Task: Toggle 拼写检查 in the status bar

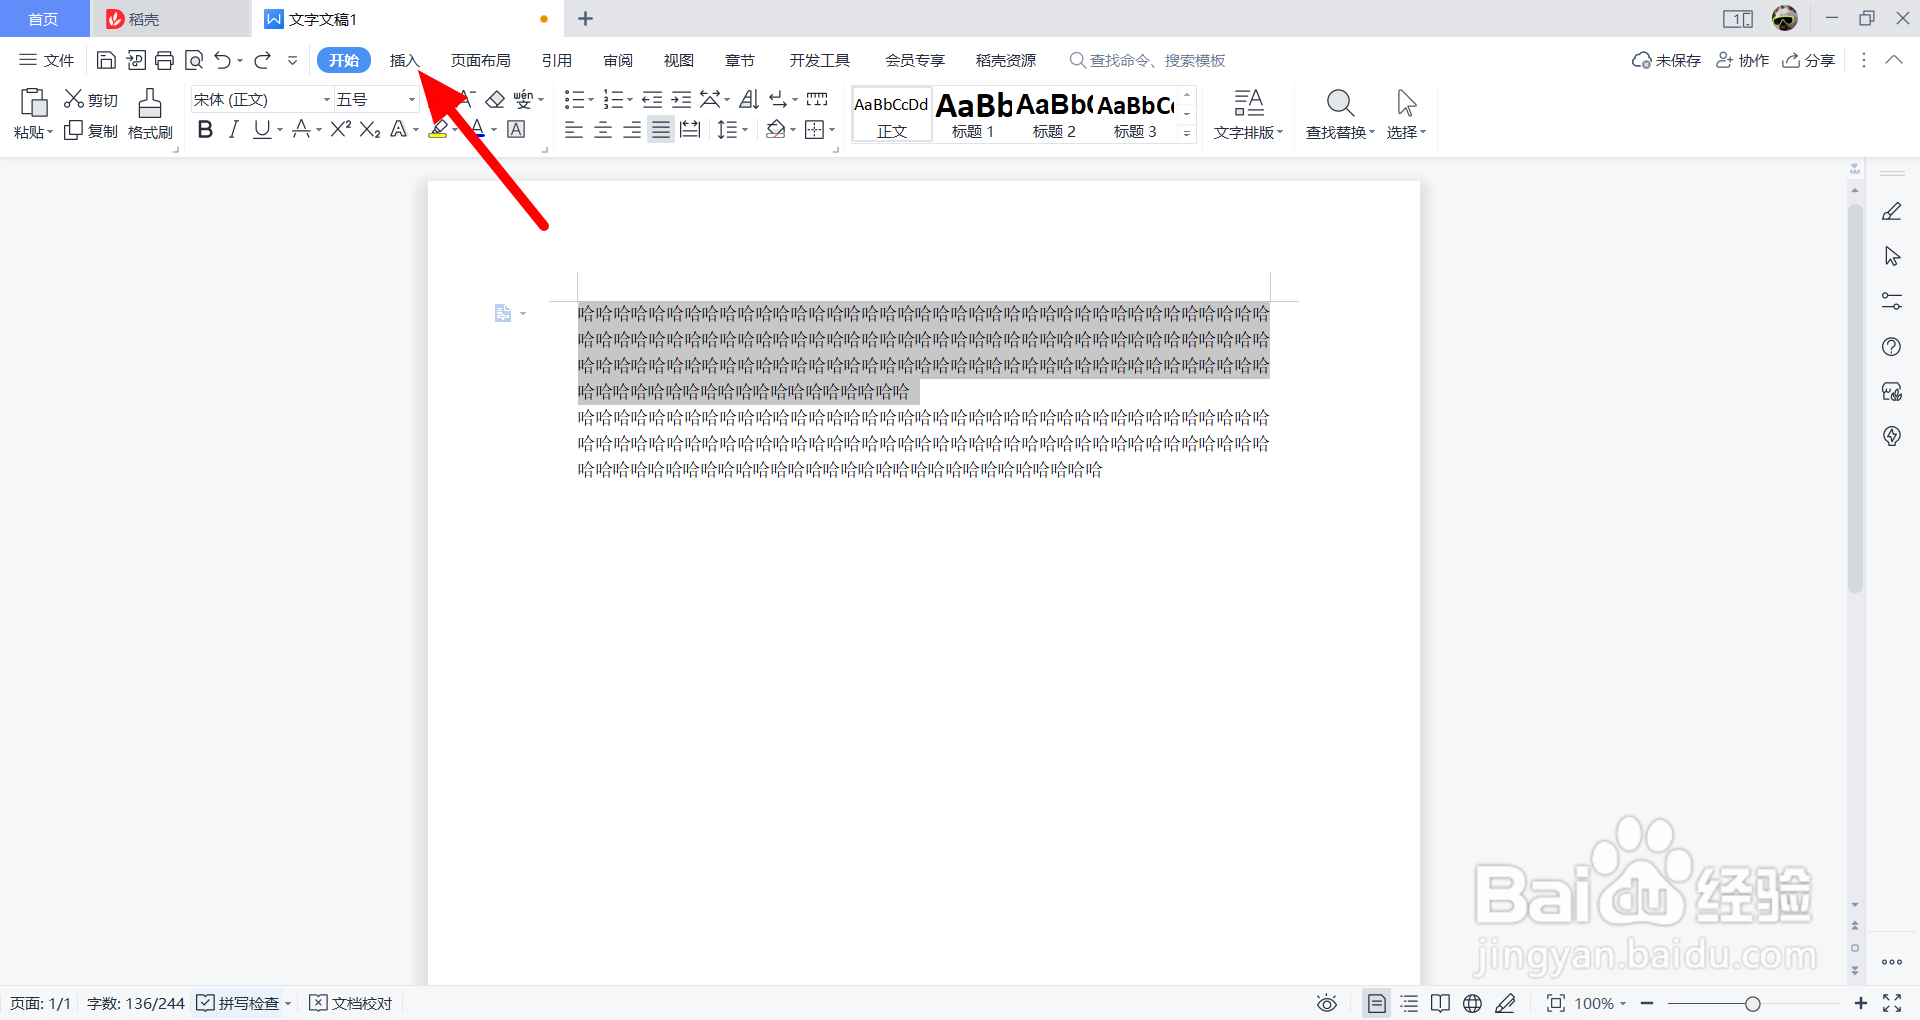Action: 238,1003
